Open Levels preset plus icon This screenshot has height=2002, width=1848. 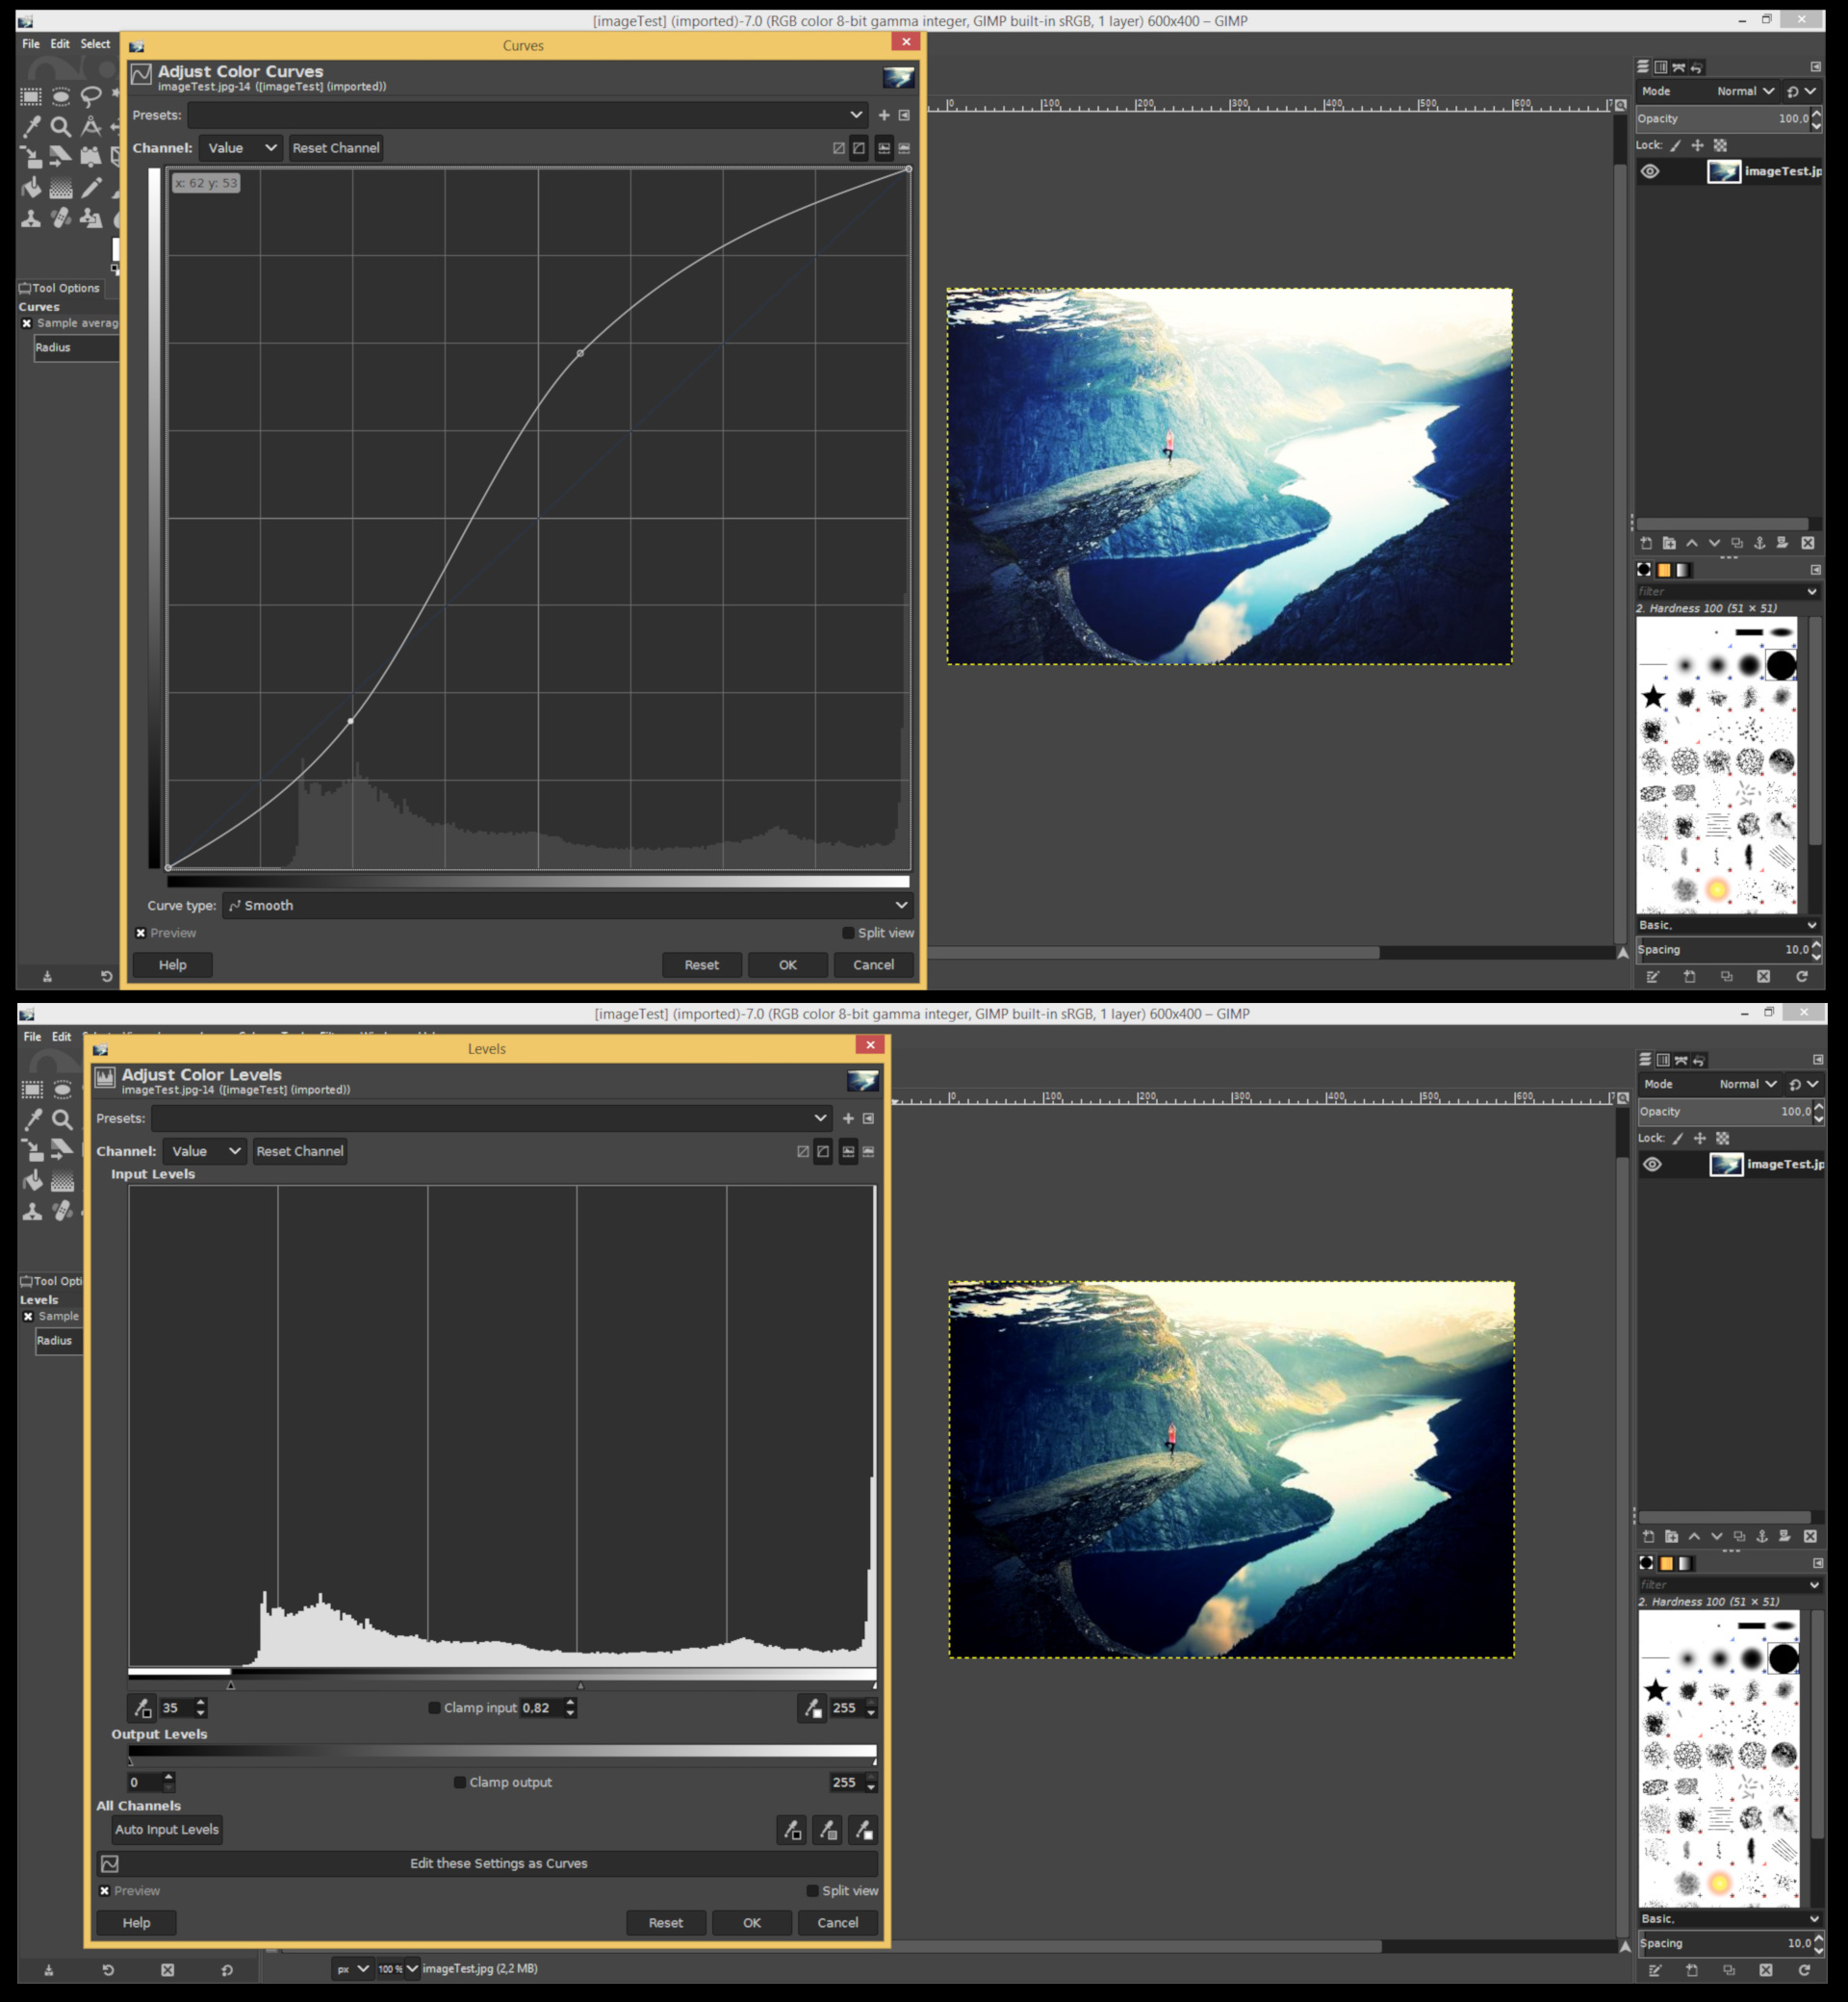(848, 1118)
